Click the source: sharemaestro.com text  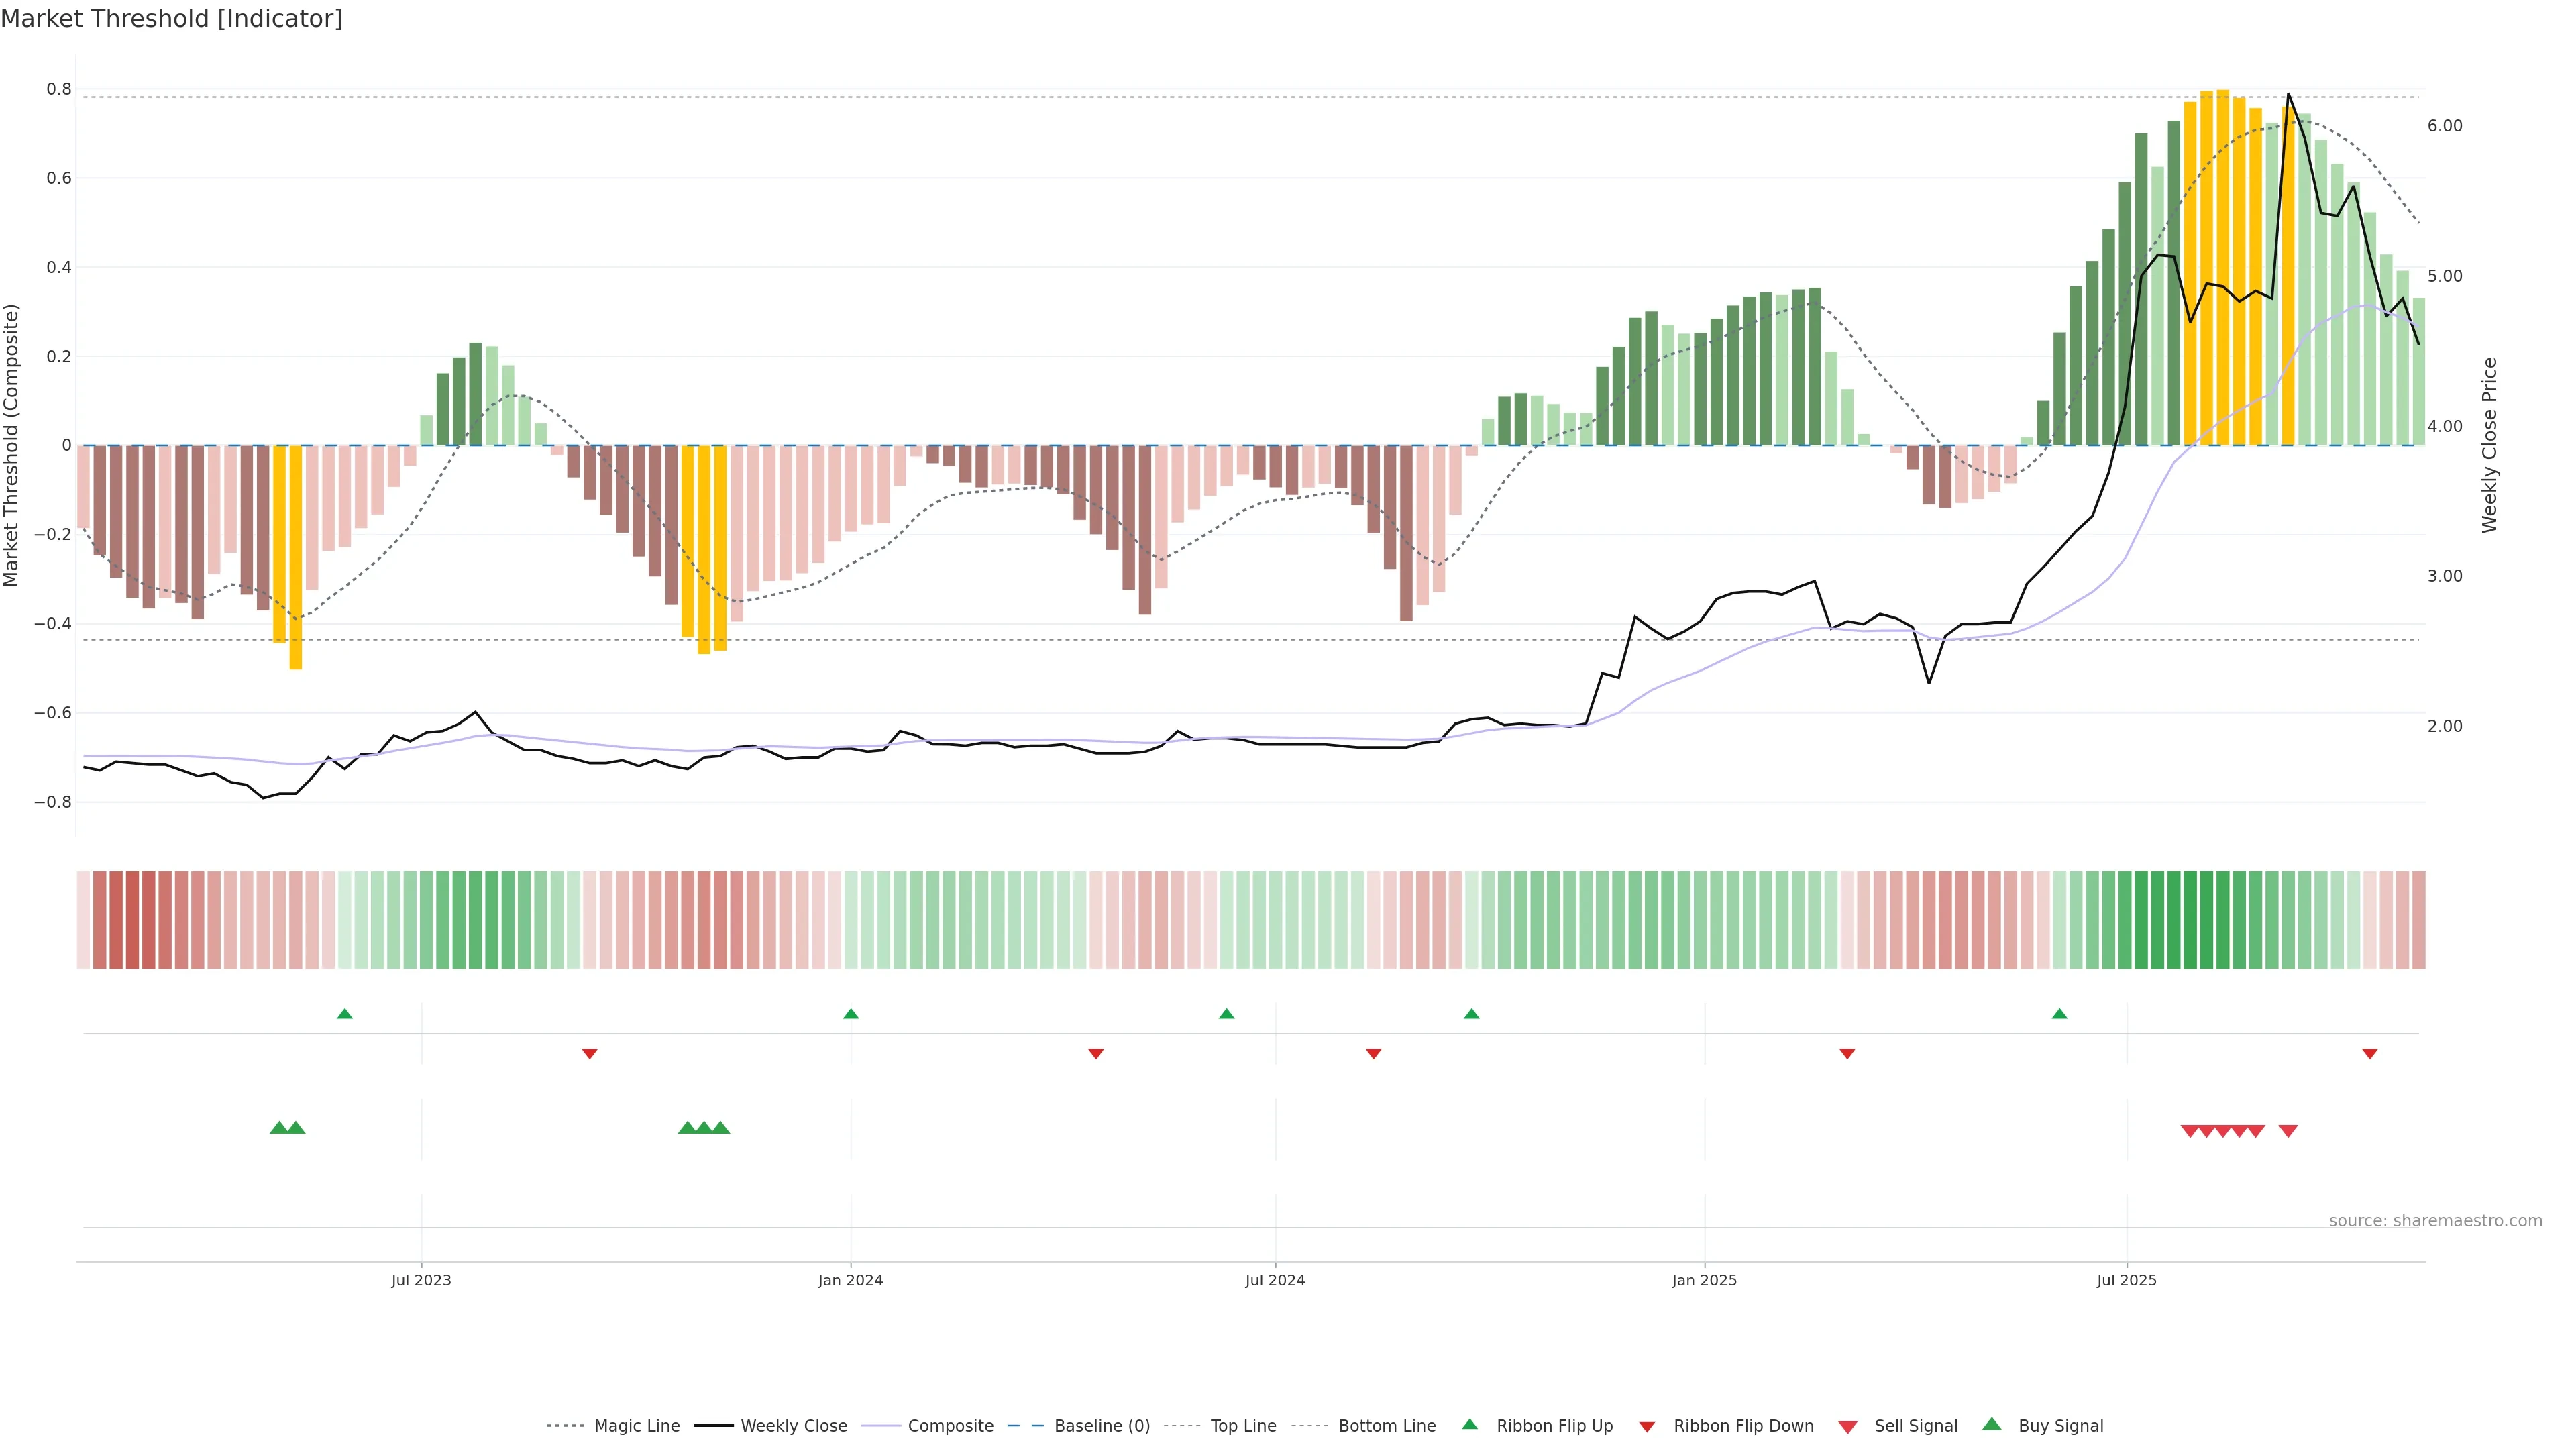tap(2435, 1221)
